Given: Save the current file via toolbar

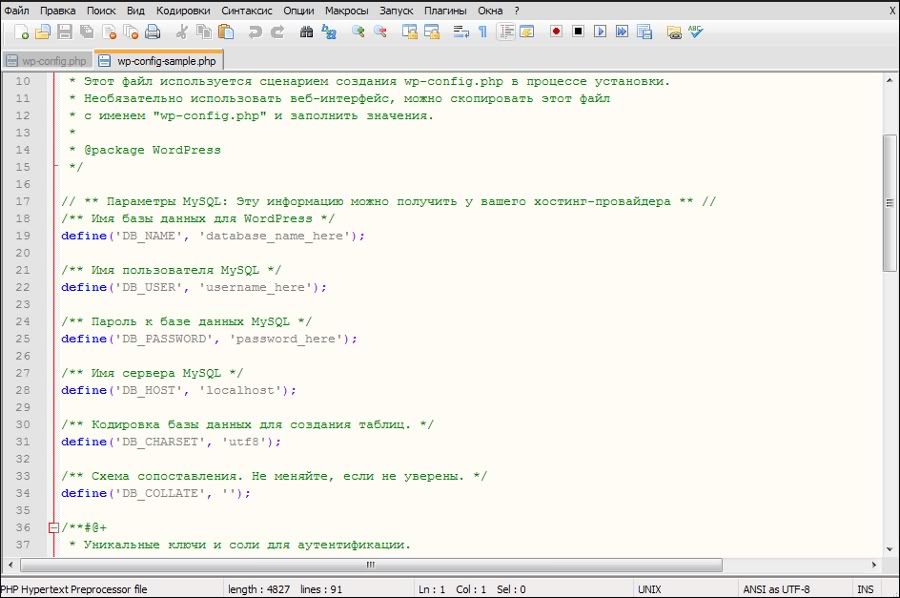Looking at the screenshot, I should [65, 32].
